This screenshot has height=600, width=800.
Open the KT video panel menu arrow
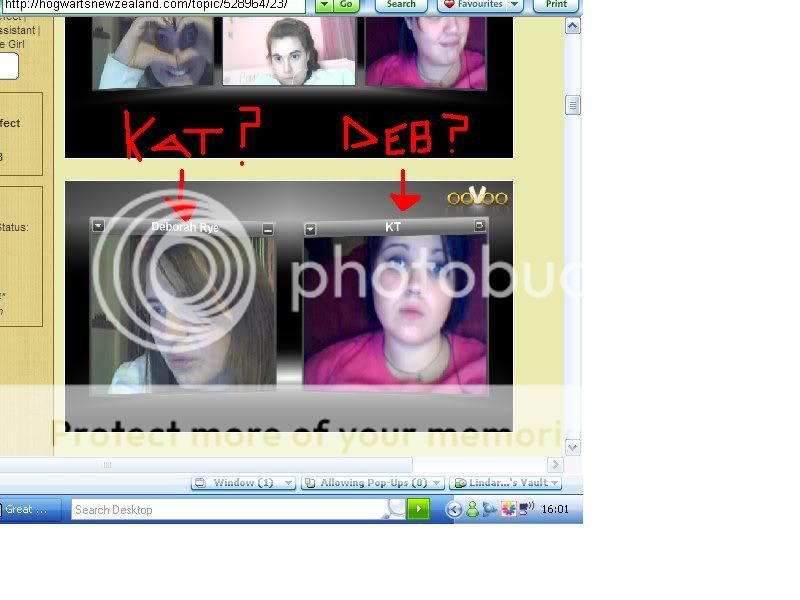click(x=310, y=229)
